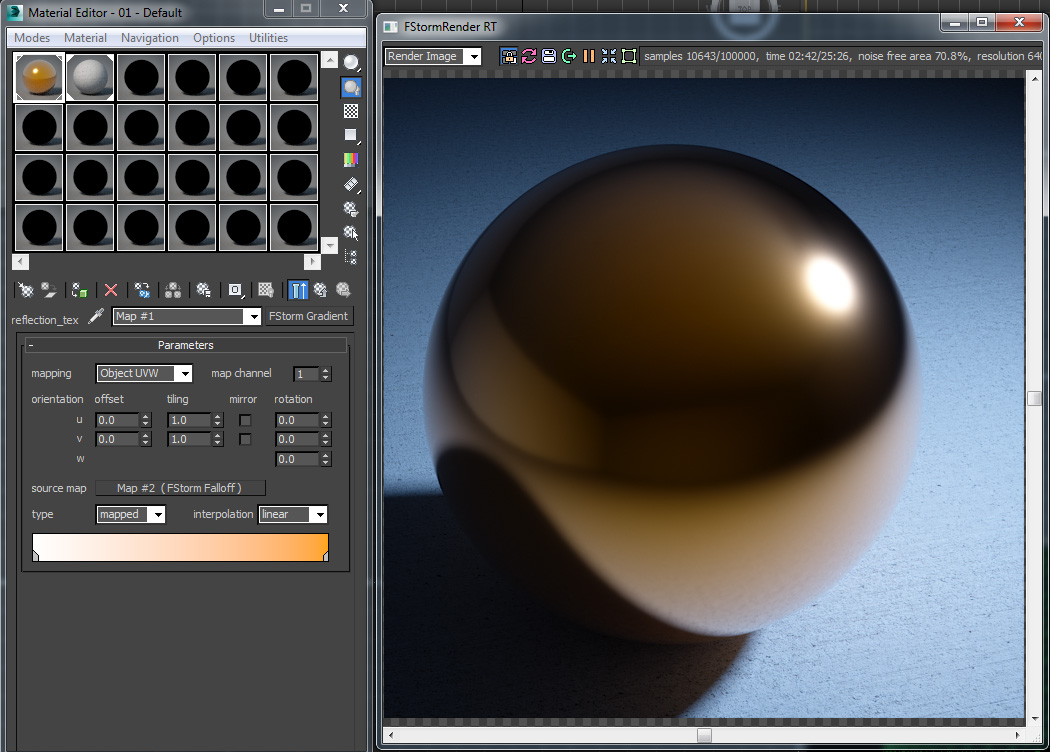
Task: Click the Make Unique icon
Action: [x=173, y=290]
